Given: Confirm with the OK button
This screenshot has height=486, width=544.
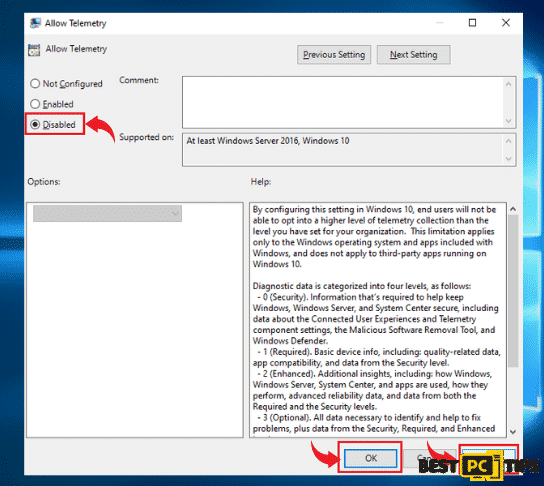Looking at the screenshot, I should tap(371, 458).
